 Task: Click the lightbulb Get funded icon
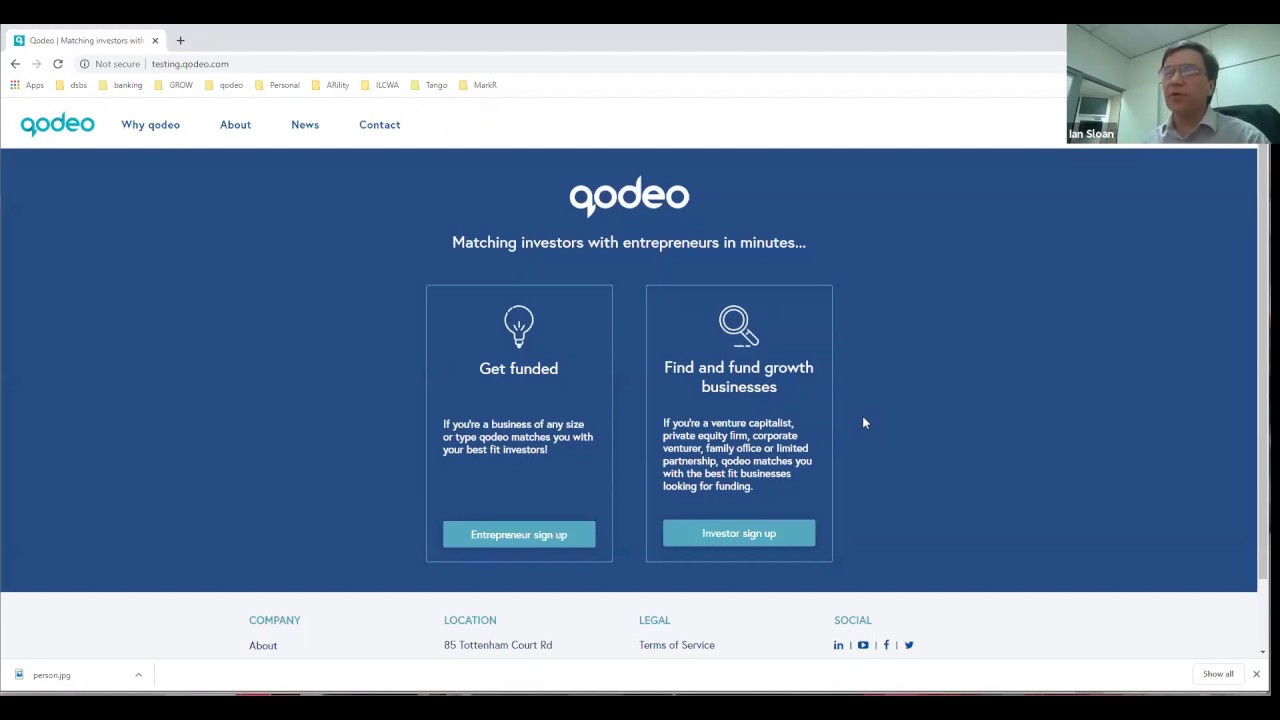tap(519, 326)
